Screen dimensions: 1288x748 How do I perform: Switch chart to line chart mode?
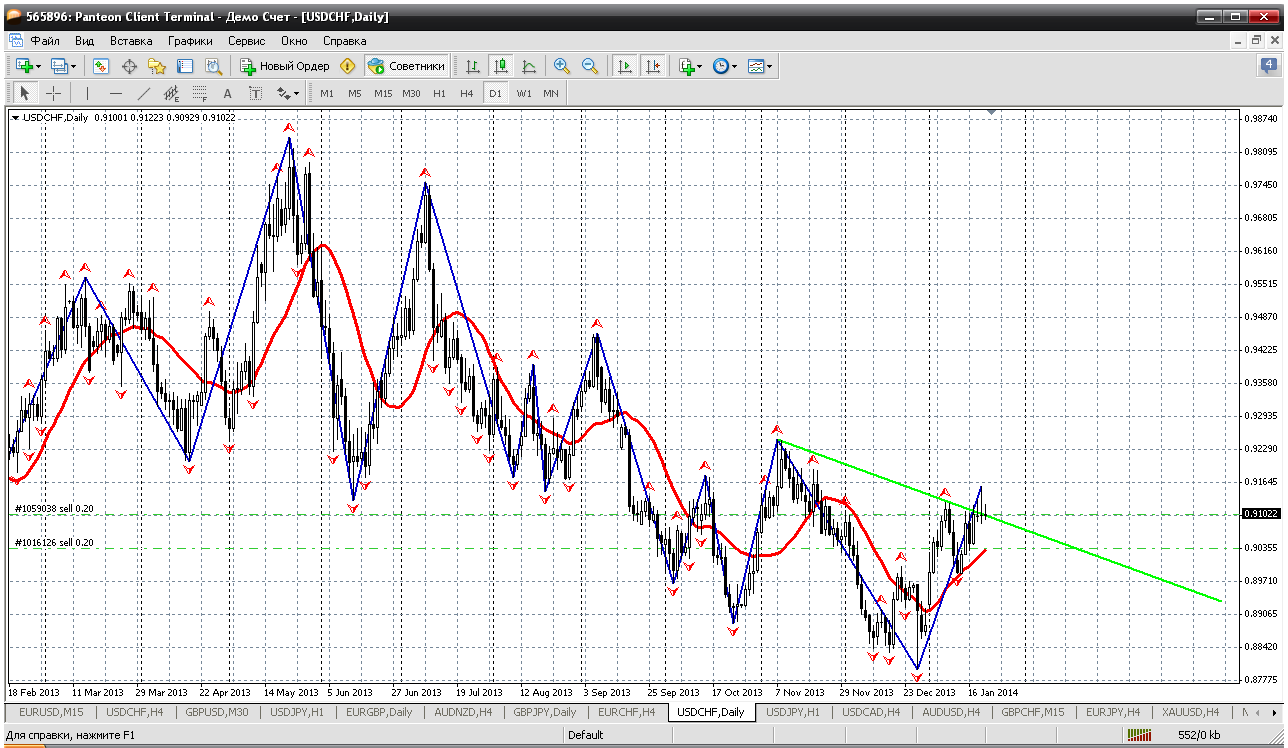[529, 66]
